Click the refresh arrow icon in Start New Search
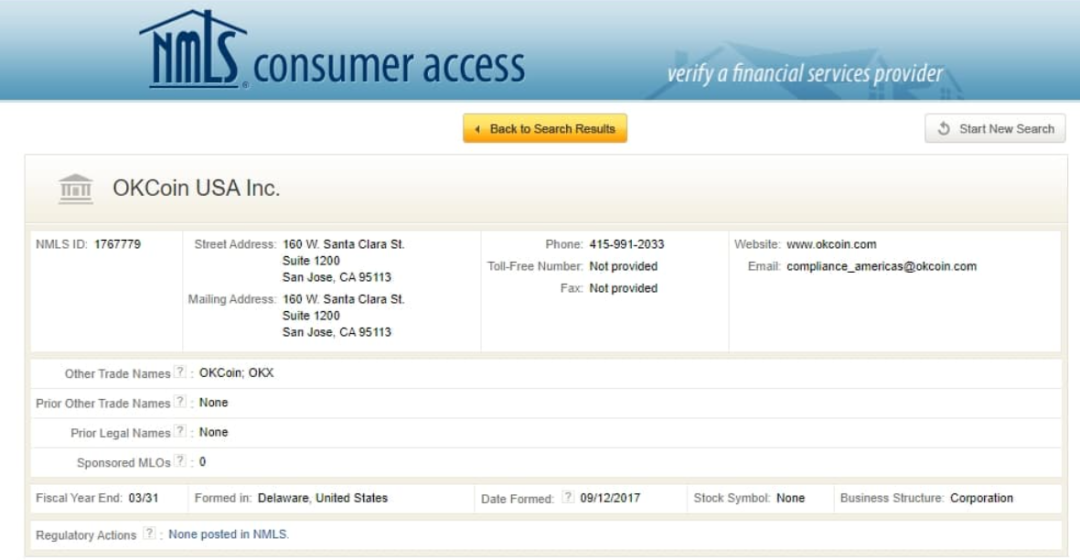 click(x=944, y=129)
